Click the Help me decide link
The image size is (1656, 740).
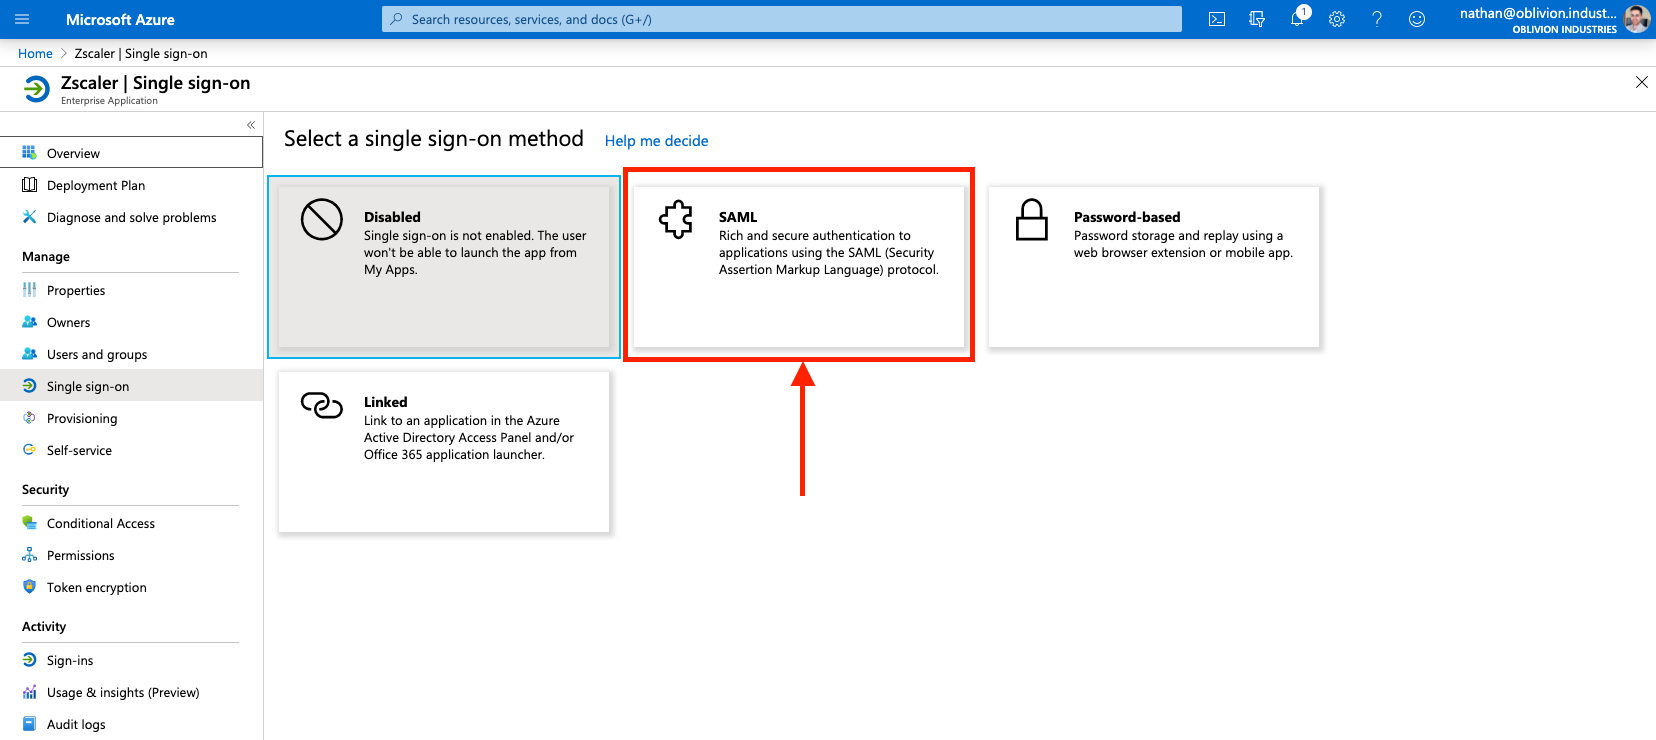(x=656, y=141)
